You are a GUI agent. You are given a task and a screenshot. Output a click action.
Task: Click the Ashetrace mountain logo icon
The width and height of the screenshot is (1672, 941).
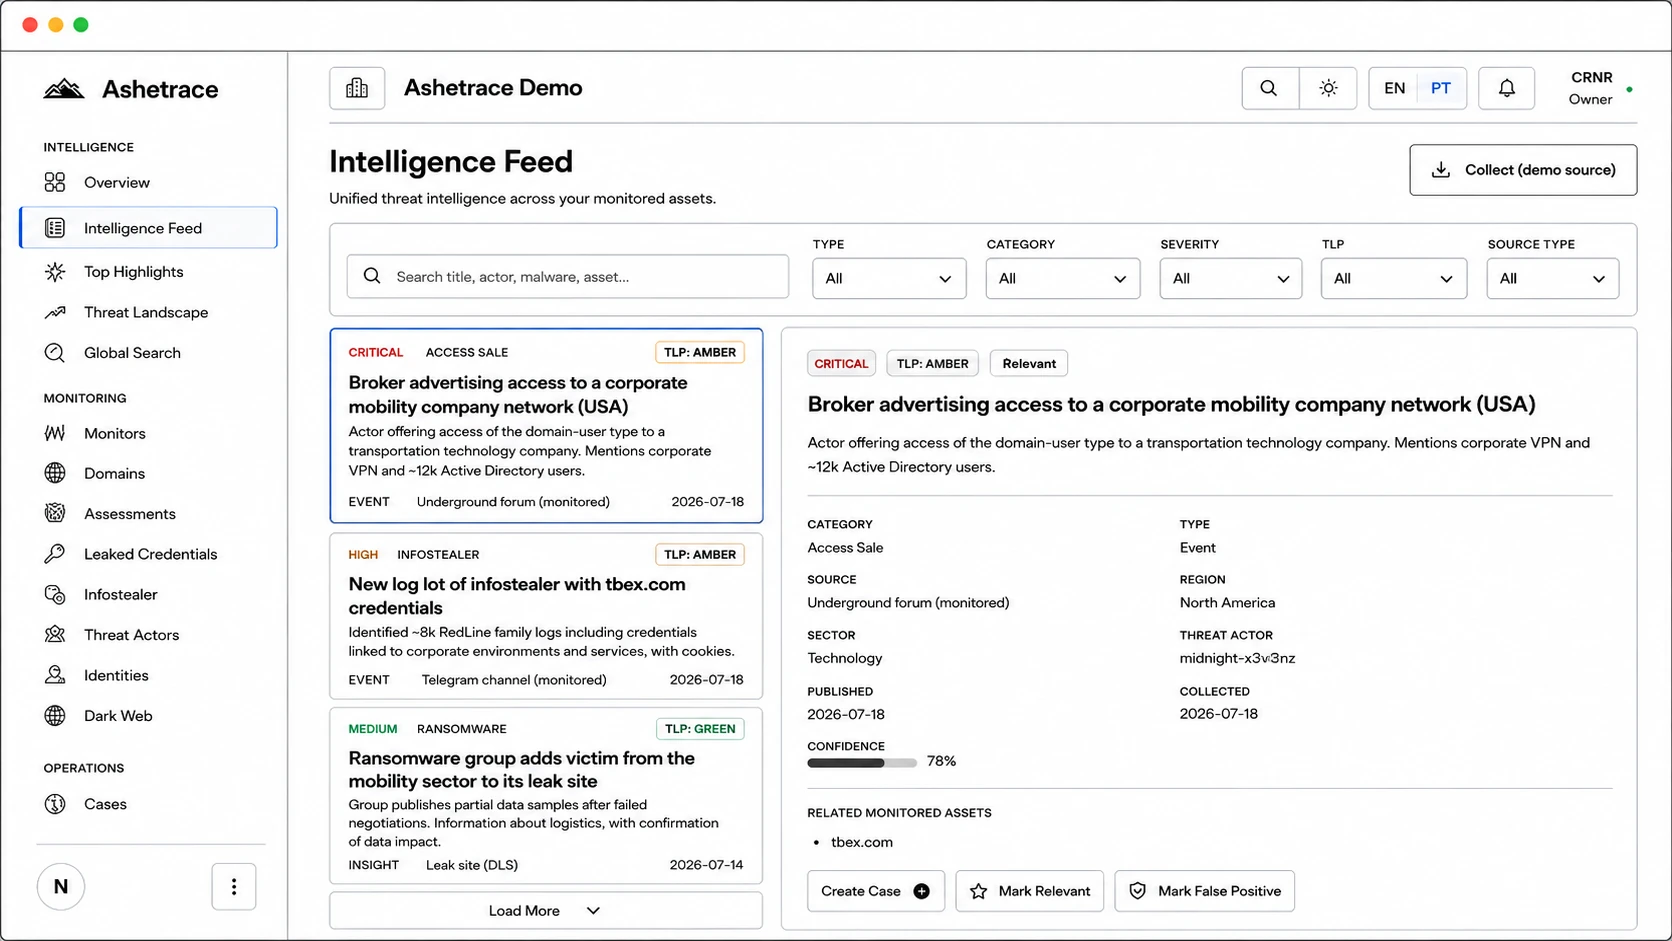pos(64,89)
